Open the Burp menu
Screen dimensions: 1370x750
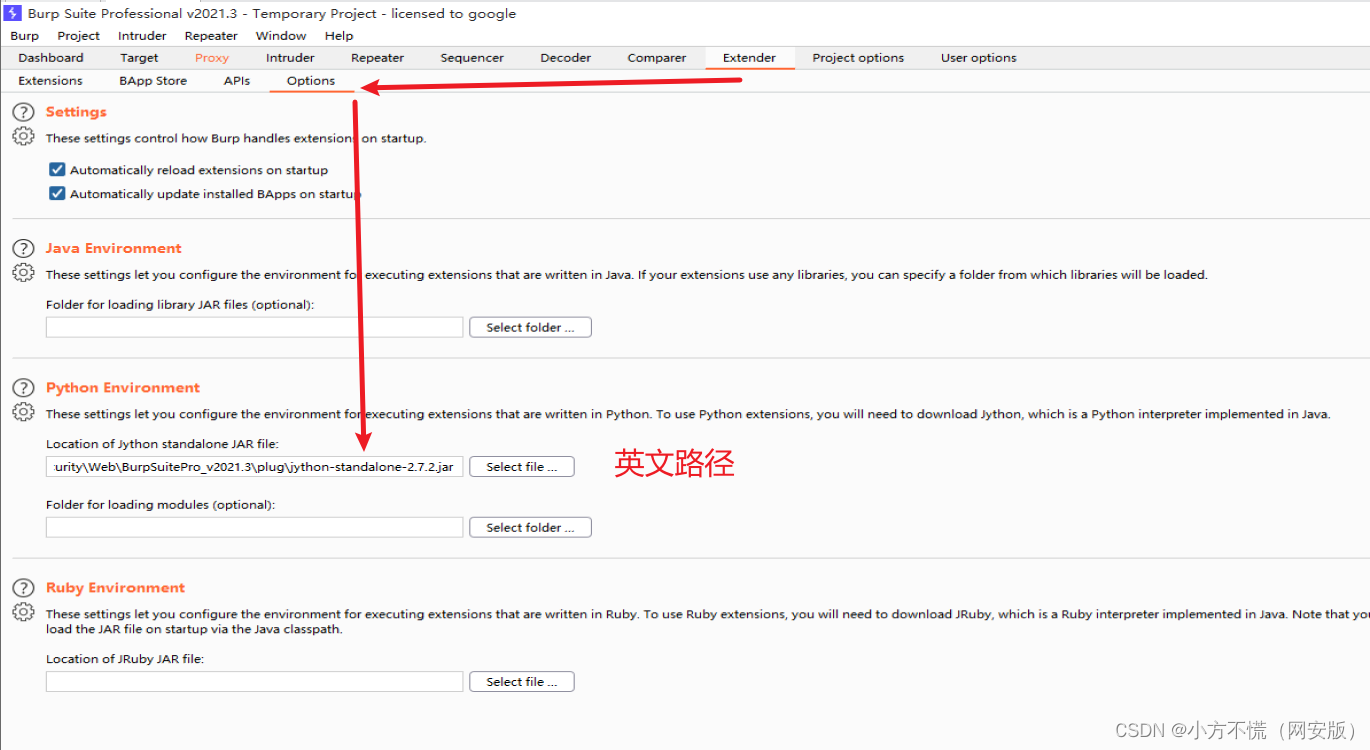coord(24,36)
